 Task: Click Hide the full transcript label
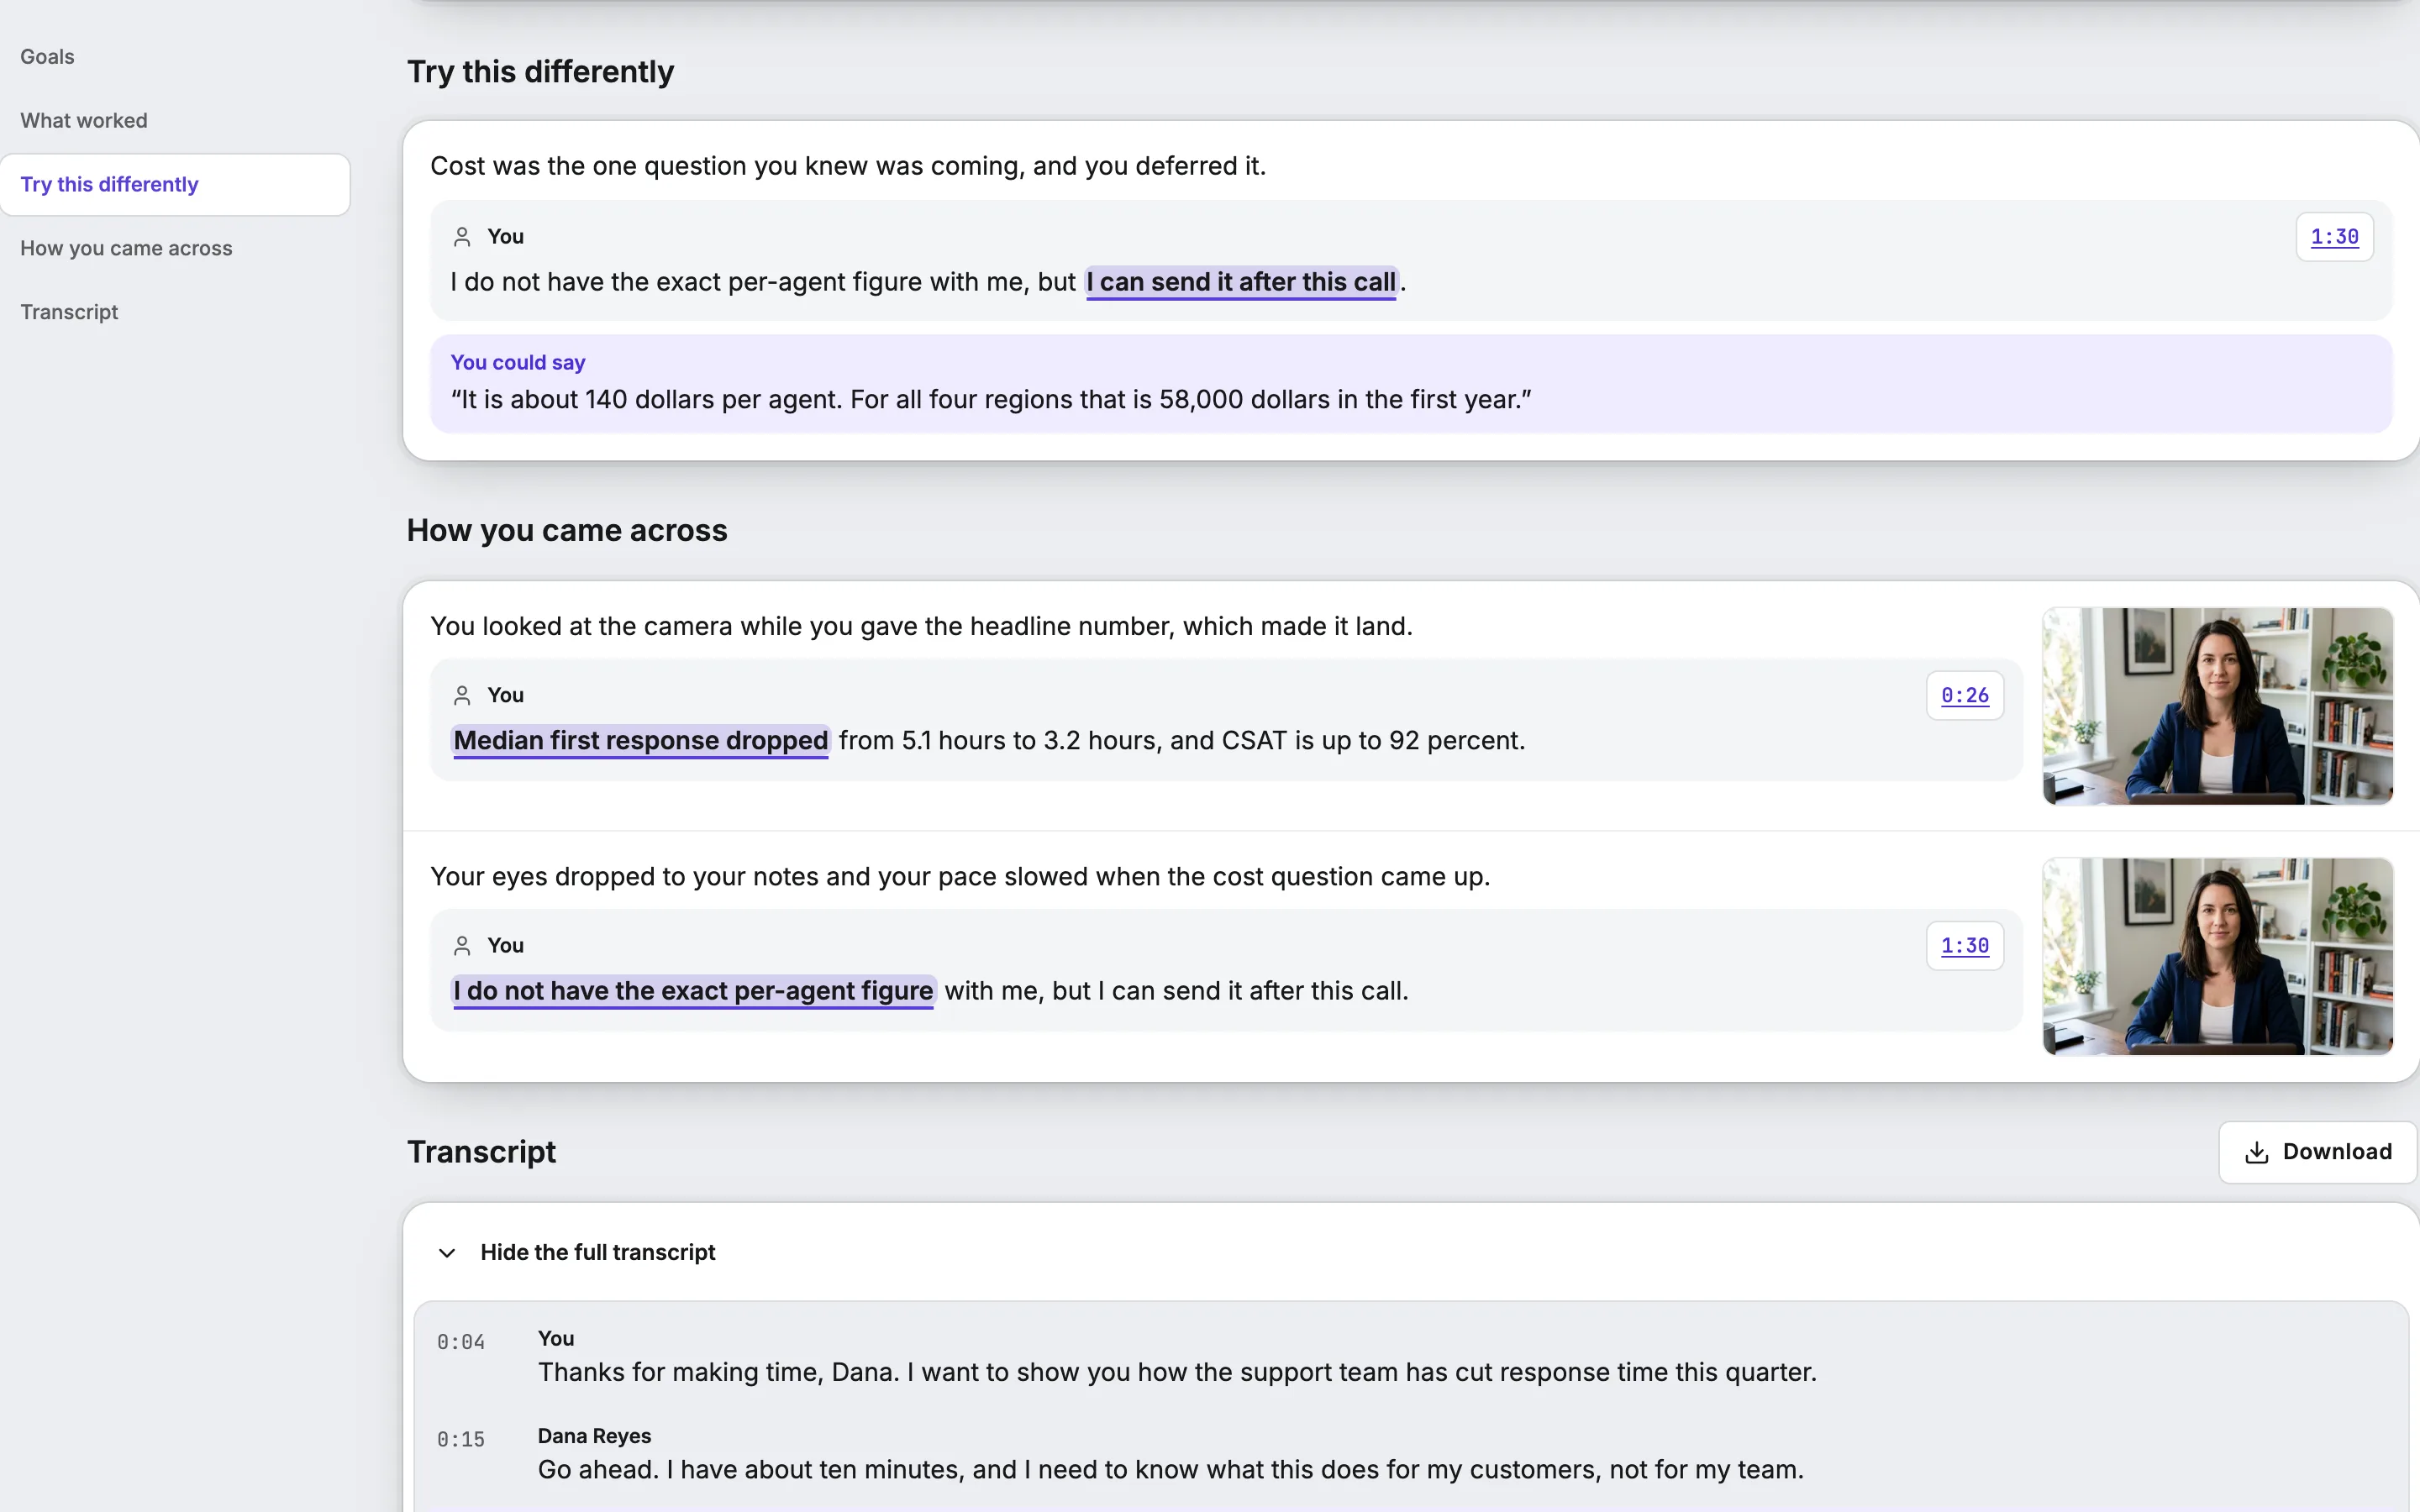point(597,1253)
